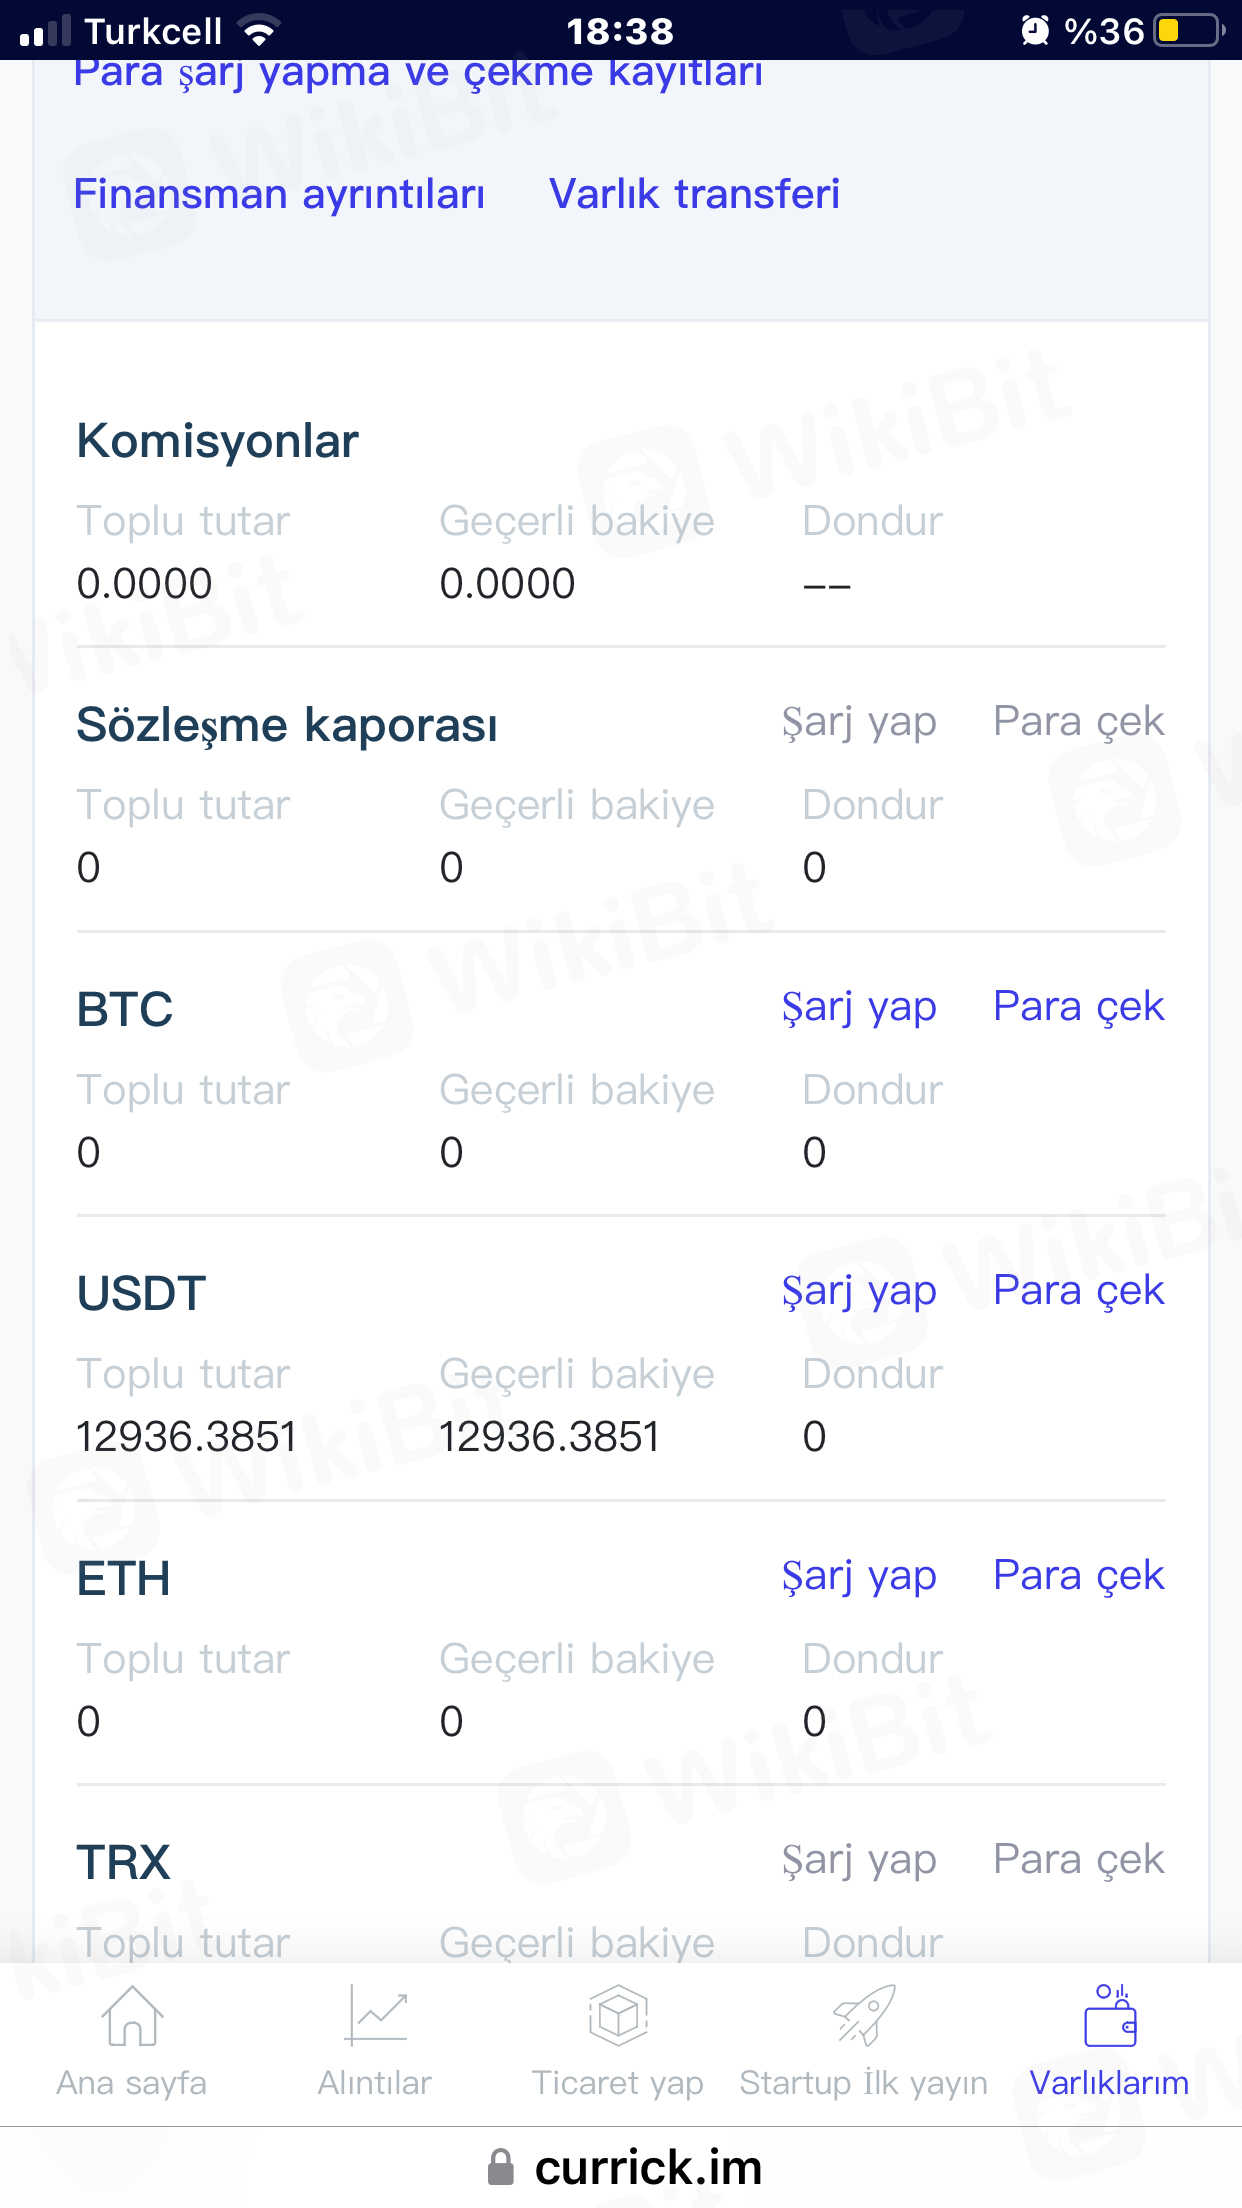Tap the Wi-Fi status icon

[259, 31]
